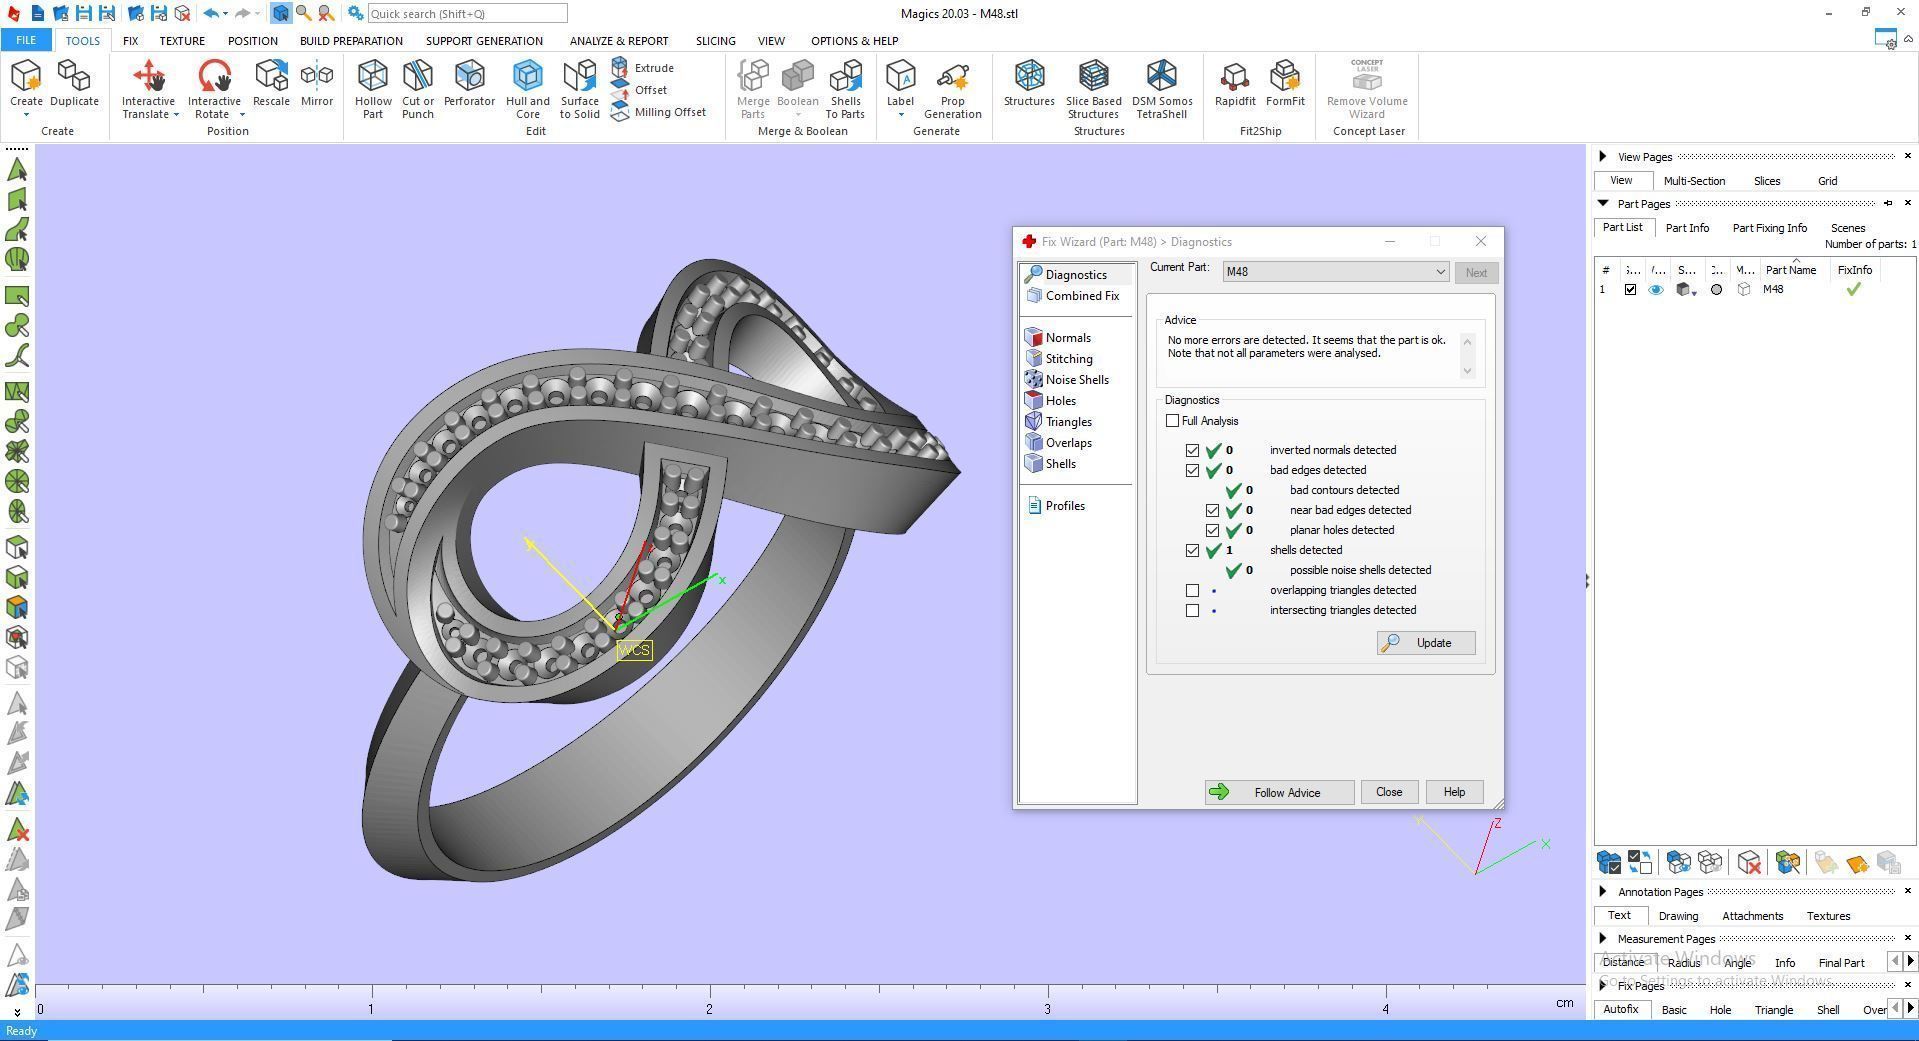Open the Perforator tool
The image size is (1919, 1041).
click(x=469, y=82)
